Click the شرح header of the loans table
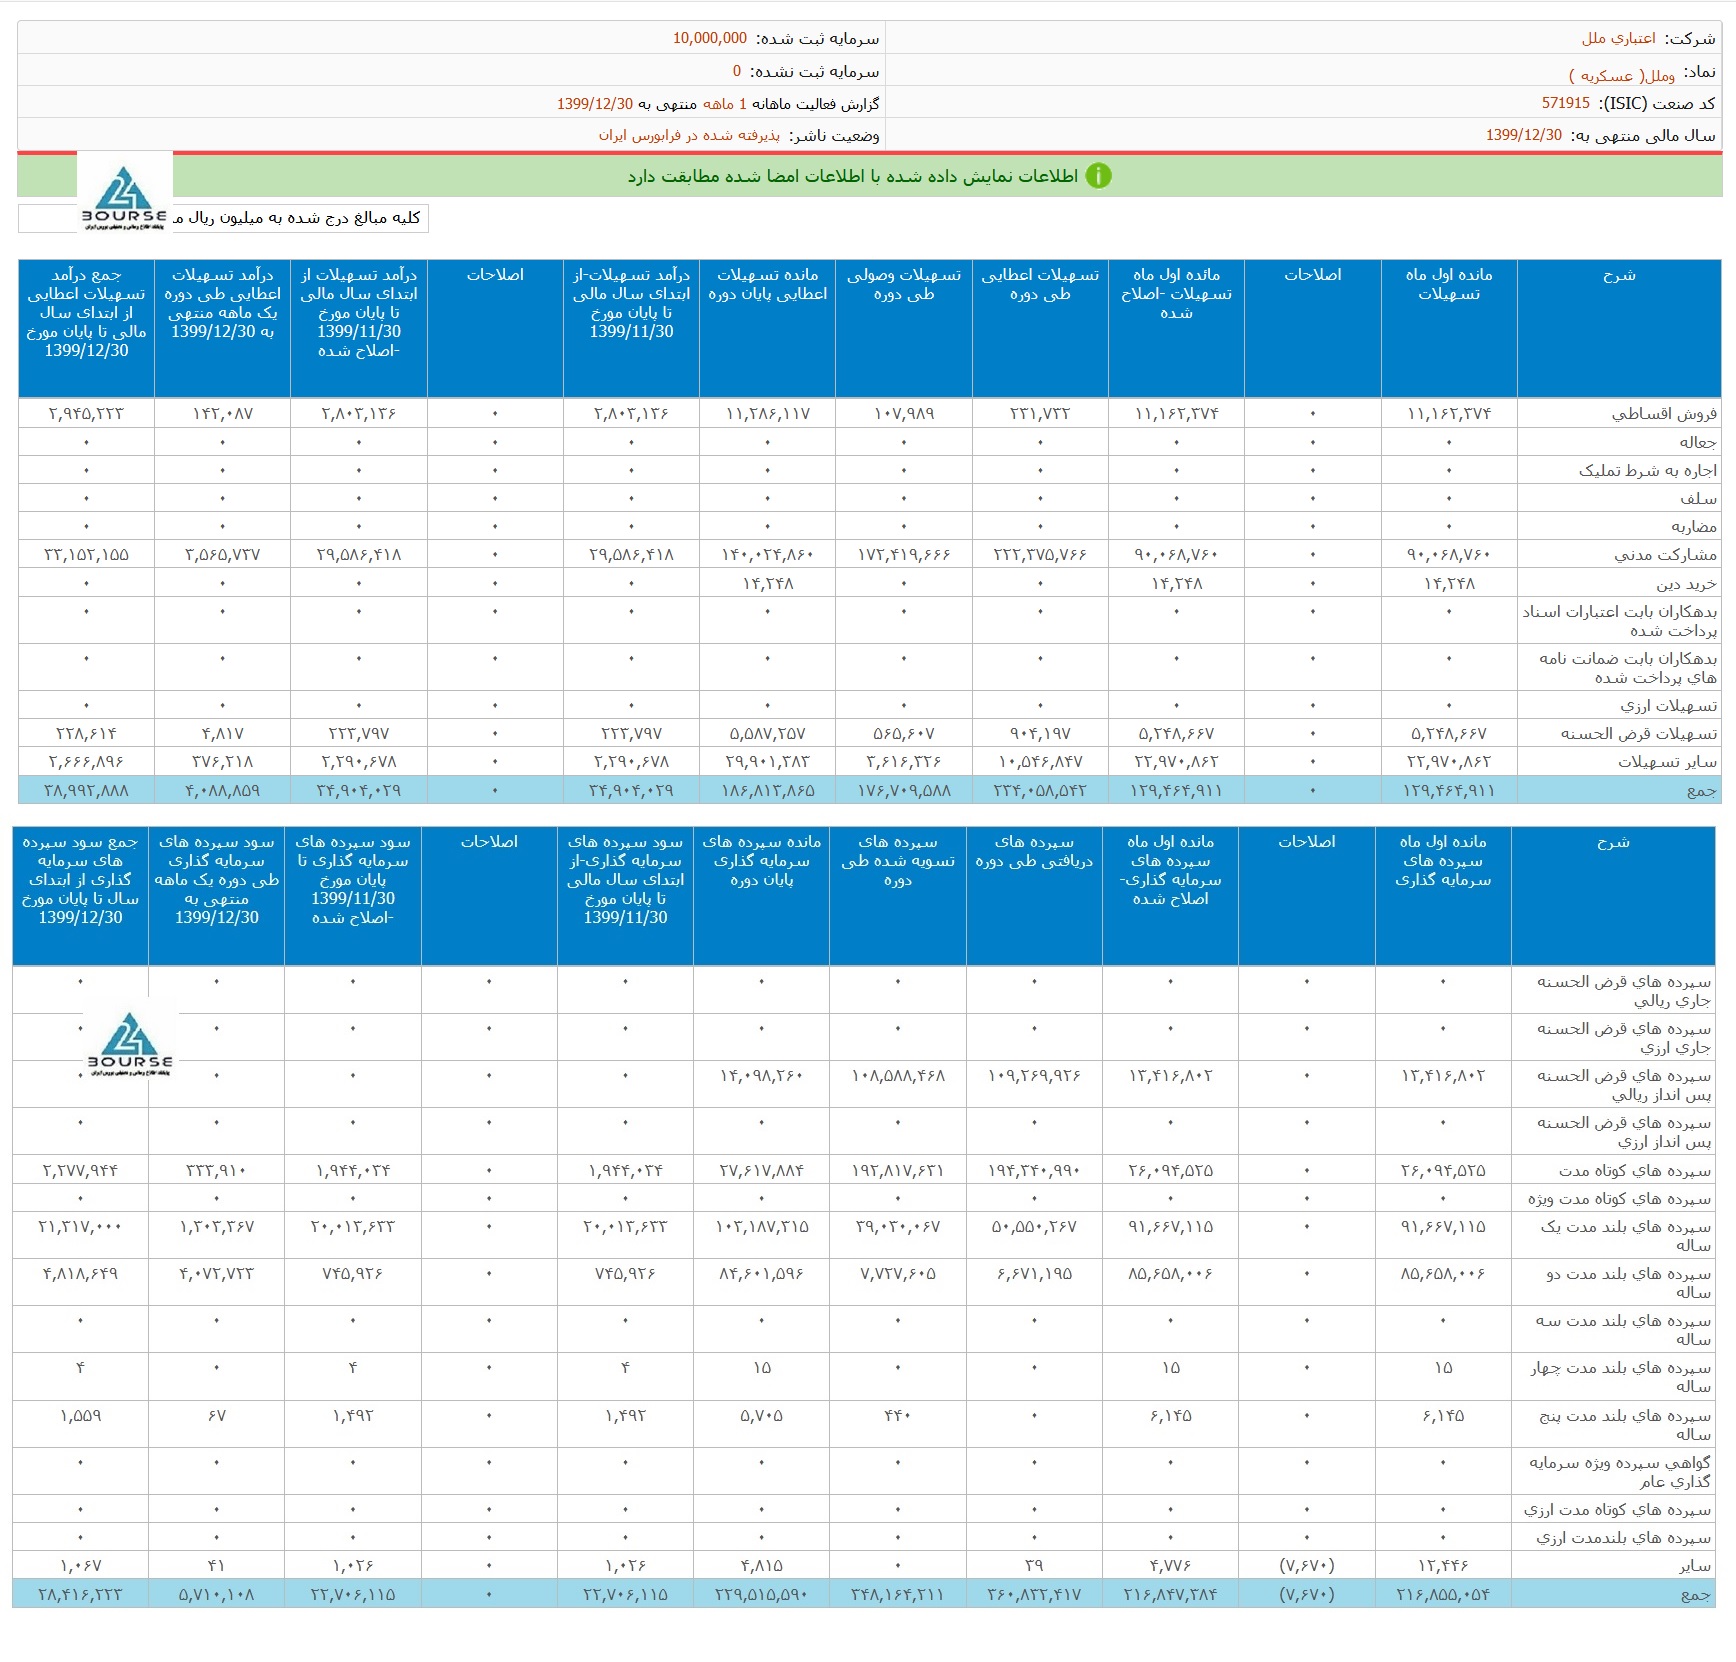Screen dimensions: 1736x1662 tap(1618, 275)
